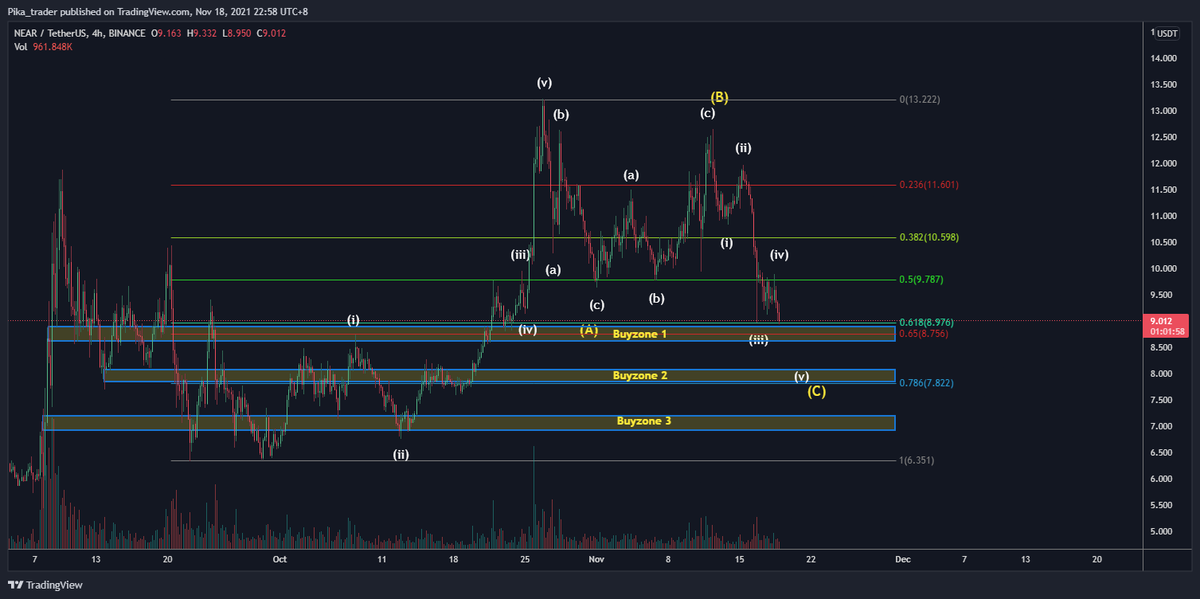This screenshot has width=1200, height=599.
Task: Select the 0.65(8.756) Fibonacci level label
Action: (x=924, y=333)
